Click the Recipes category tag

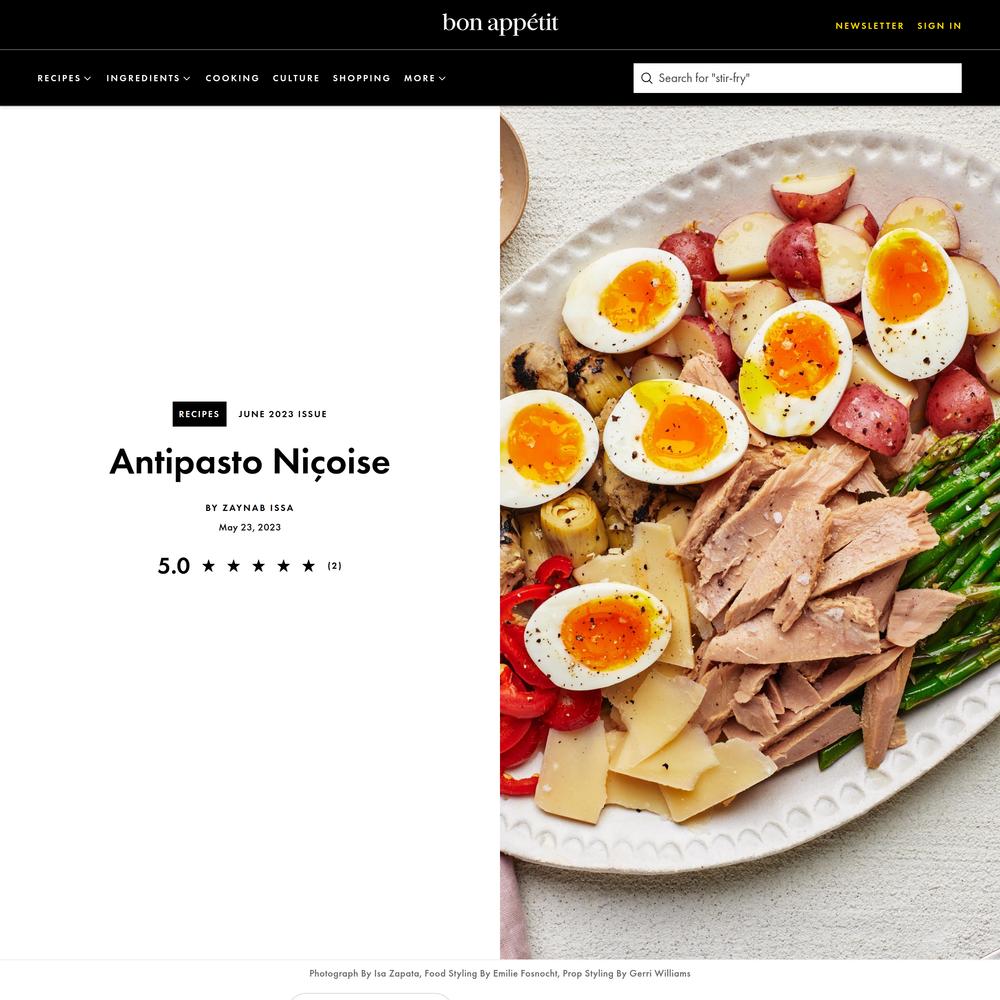coord(200,414)
